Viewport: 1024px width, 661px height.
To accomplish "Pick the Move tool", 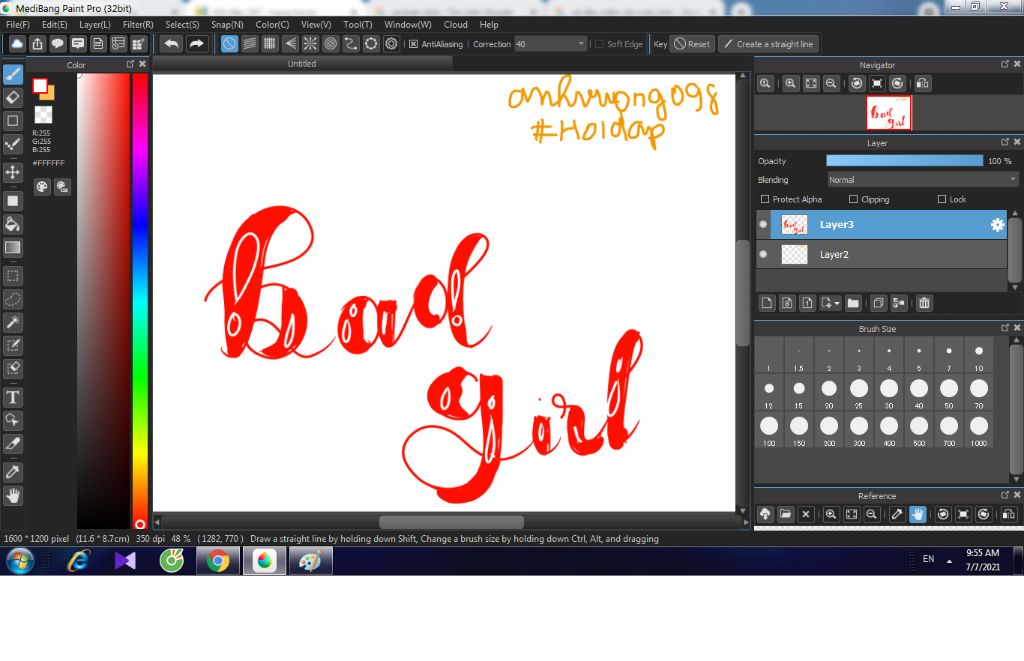I will (13, 172).
